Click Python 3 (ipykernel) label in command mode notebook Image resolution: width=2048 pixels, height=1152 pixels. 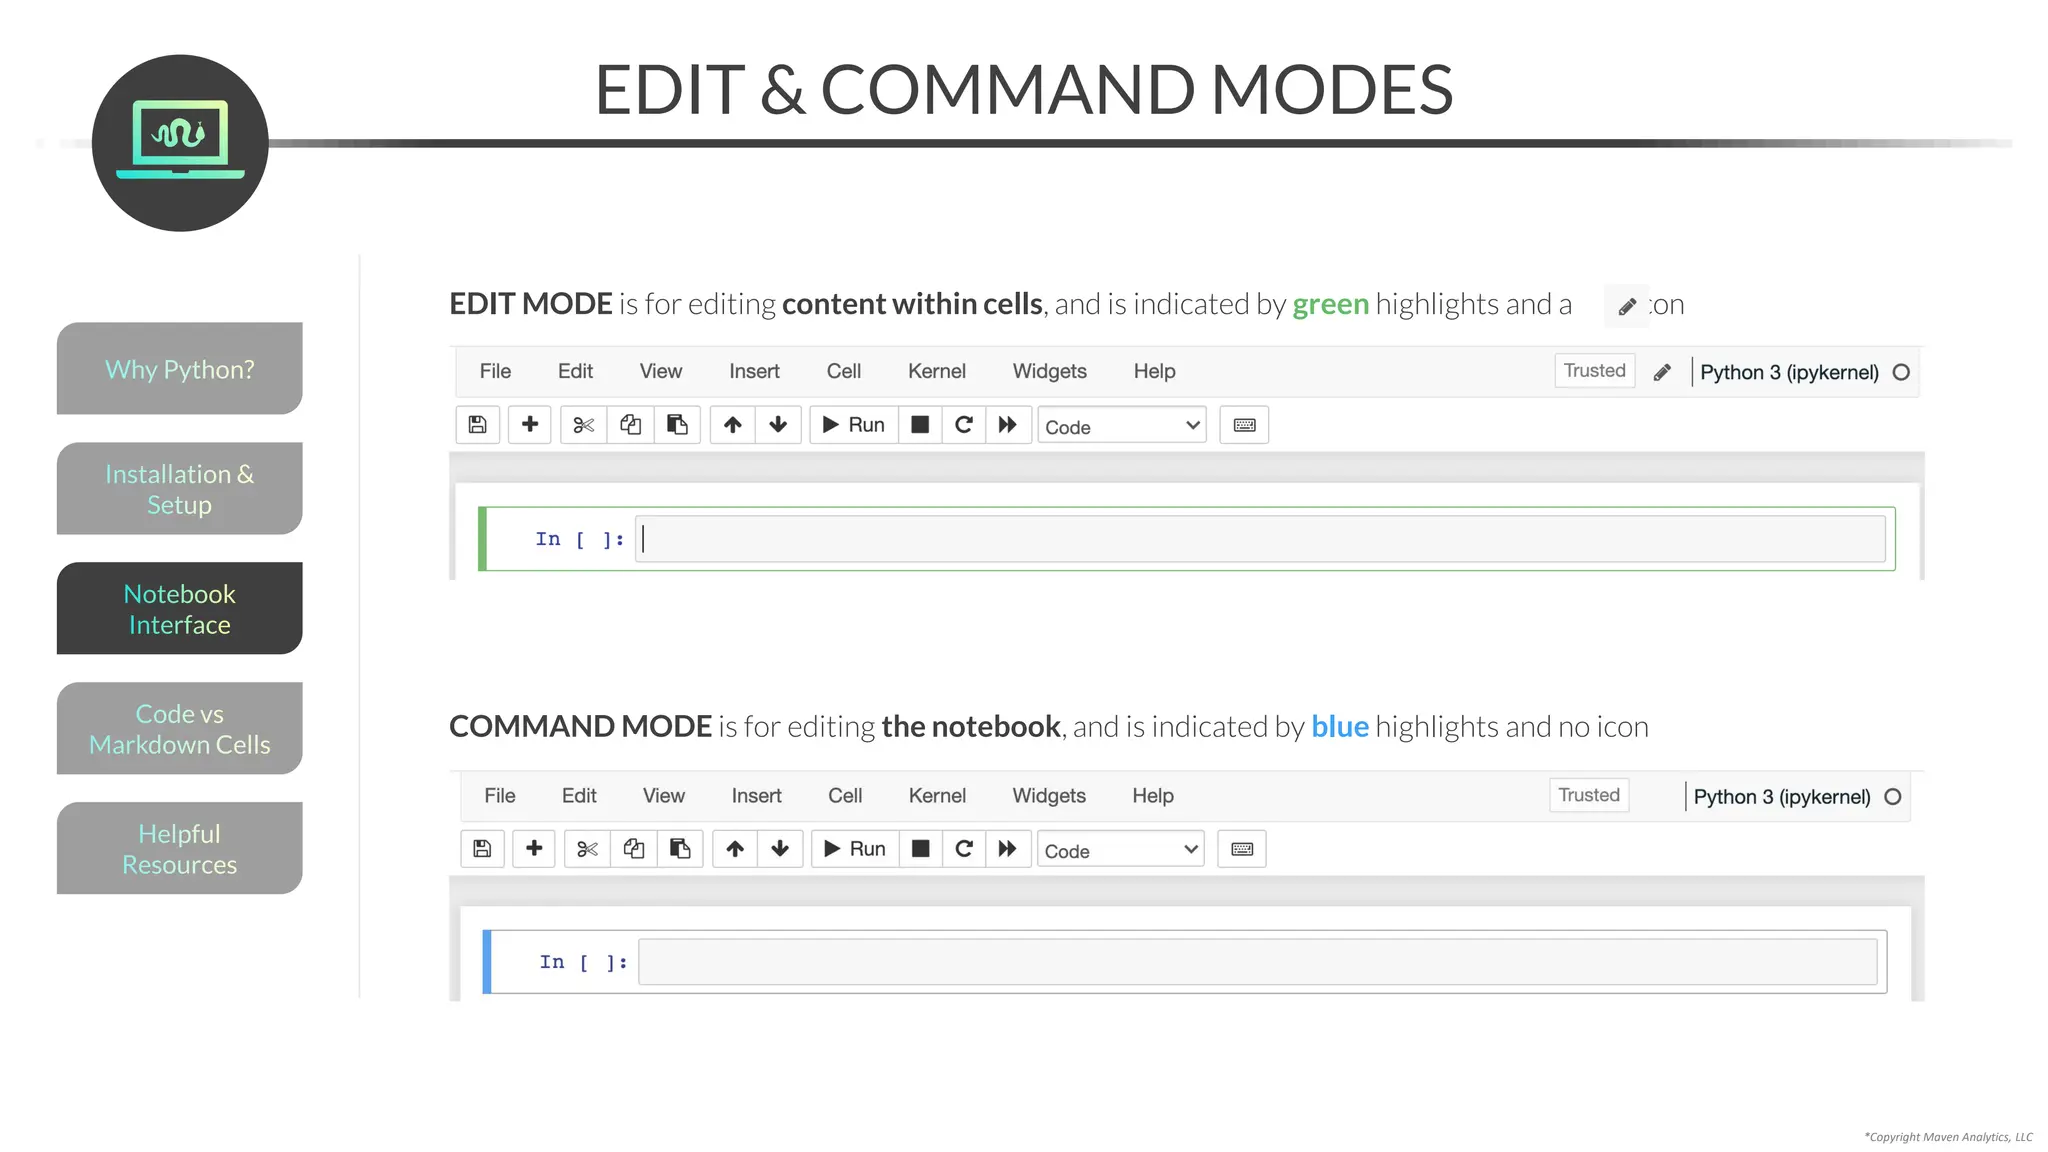1782,797
